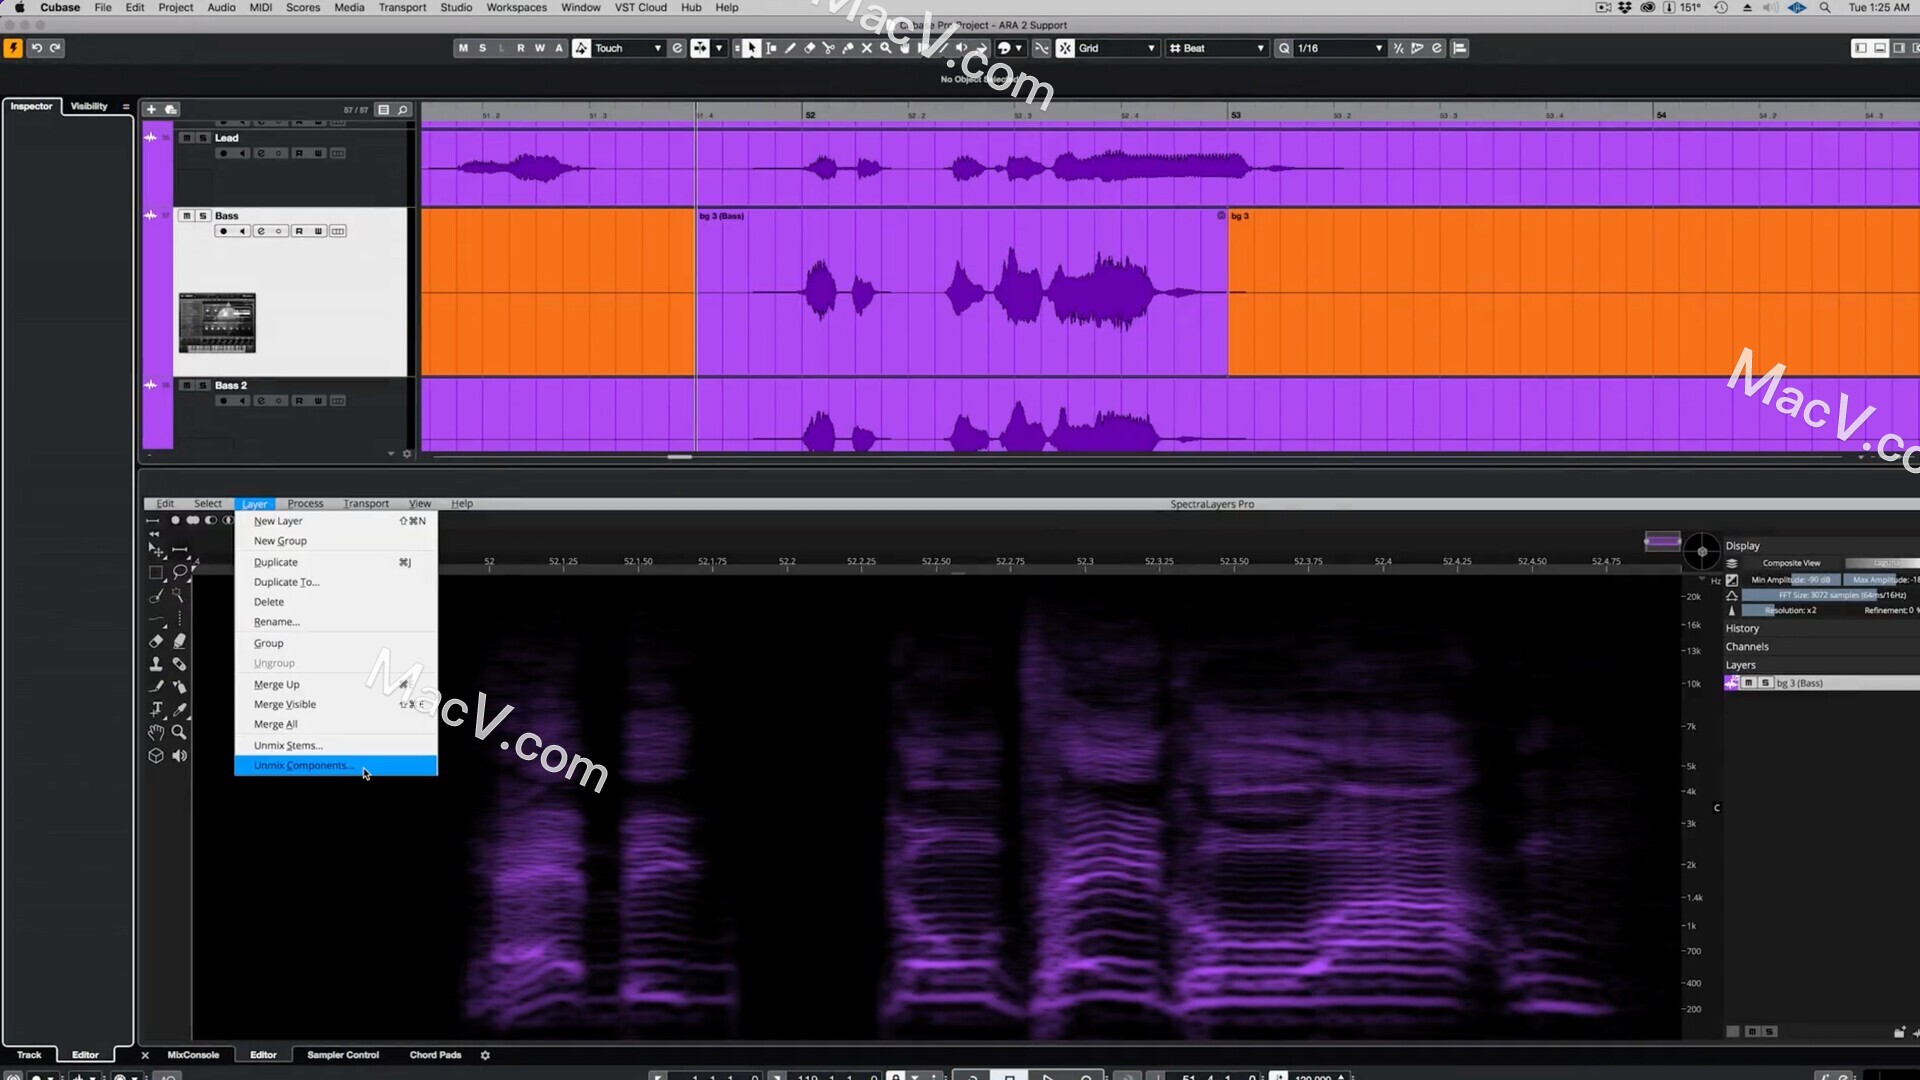Choose New Layer in Layer menu
The width and height of the screenshot is (1920, 1080).
tap(336, 521)
